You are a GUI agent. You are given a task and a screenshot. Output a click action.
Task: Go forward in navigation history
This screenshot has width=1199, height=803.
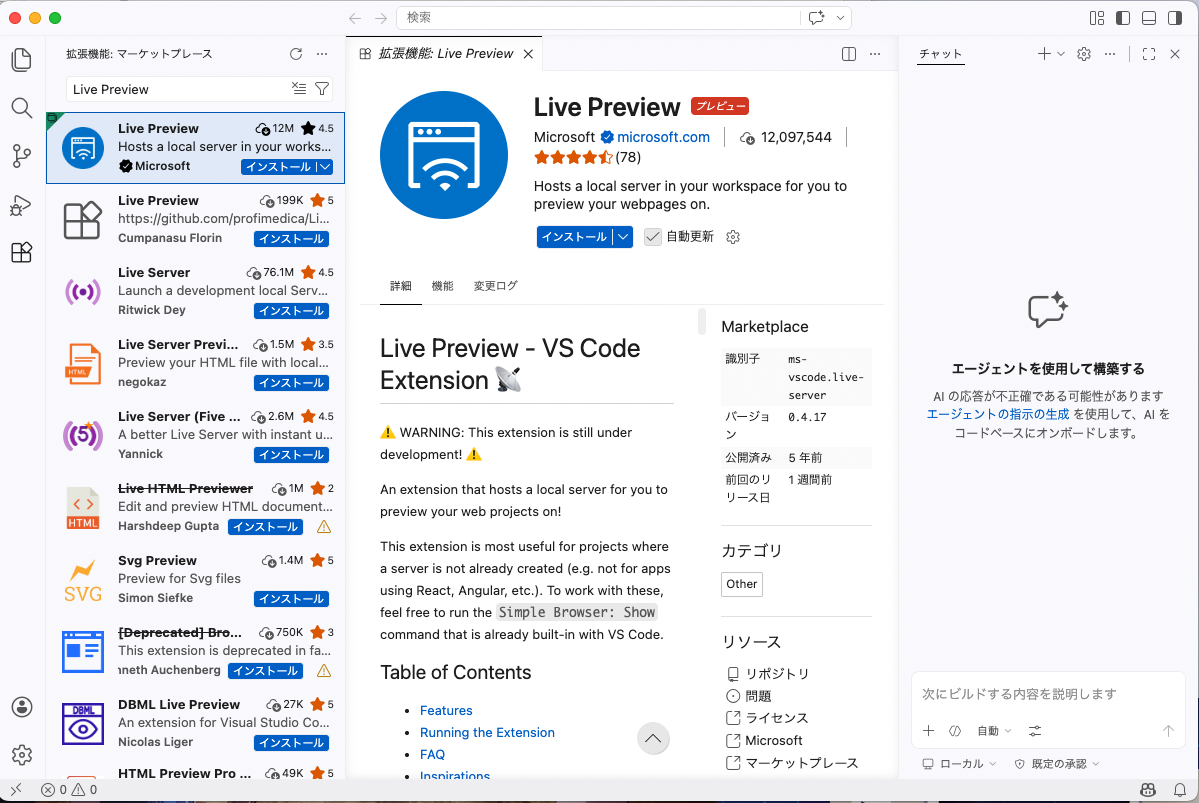tap(381, 18)
